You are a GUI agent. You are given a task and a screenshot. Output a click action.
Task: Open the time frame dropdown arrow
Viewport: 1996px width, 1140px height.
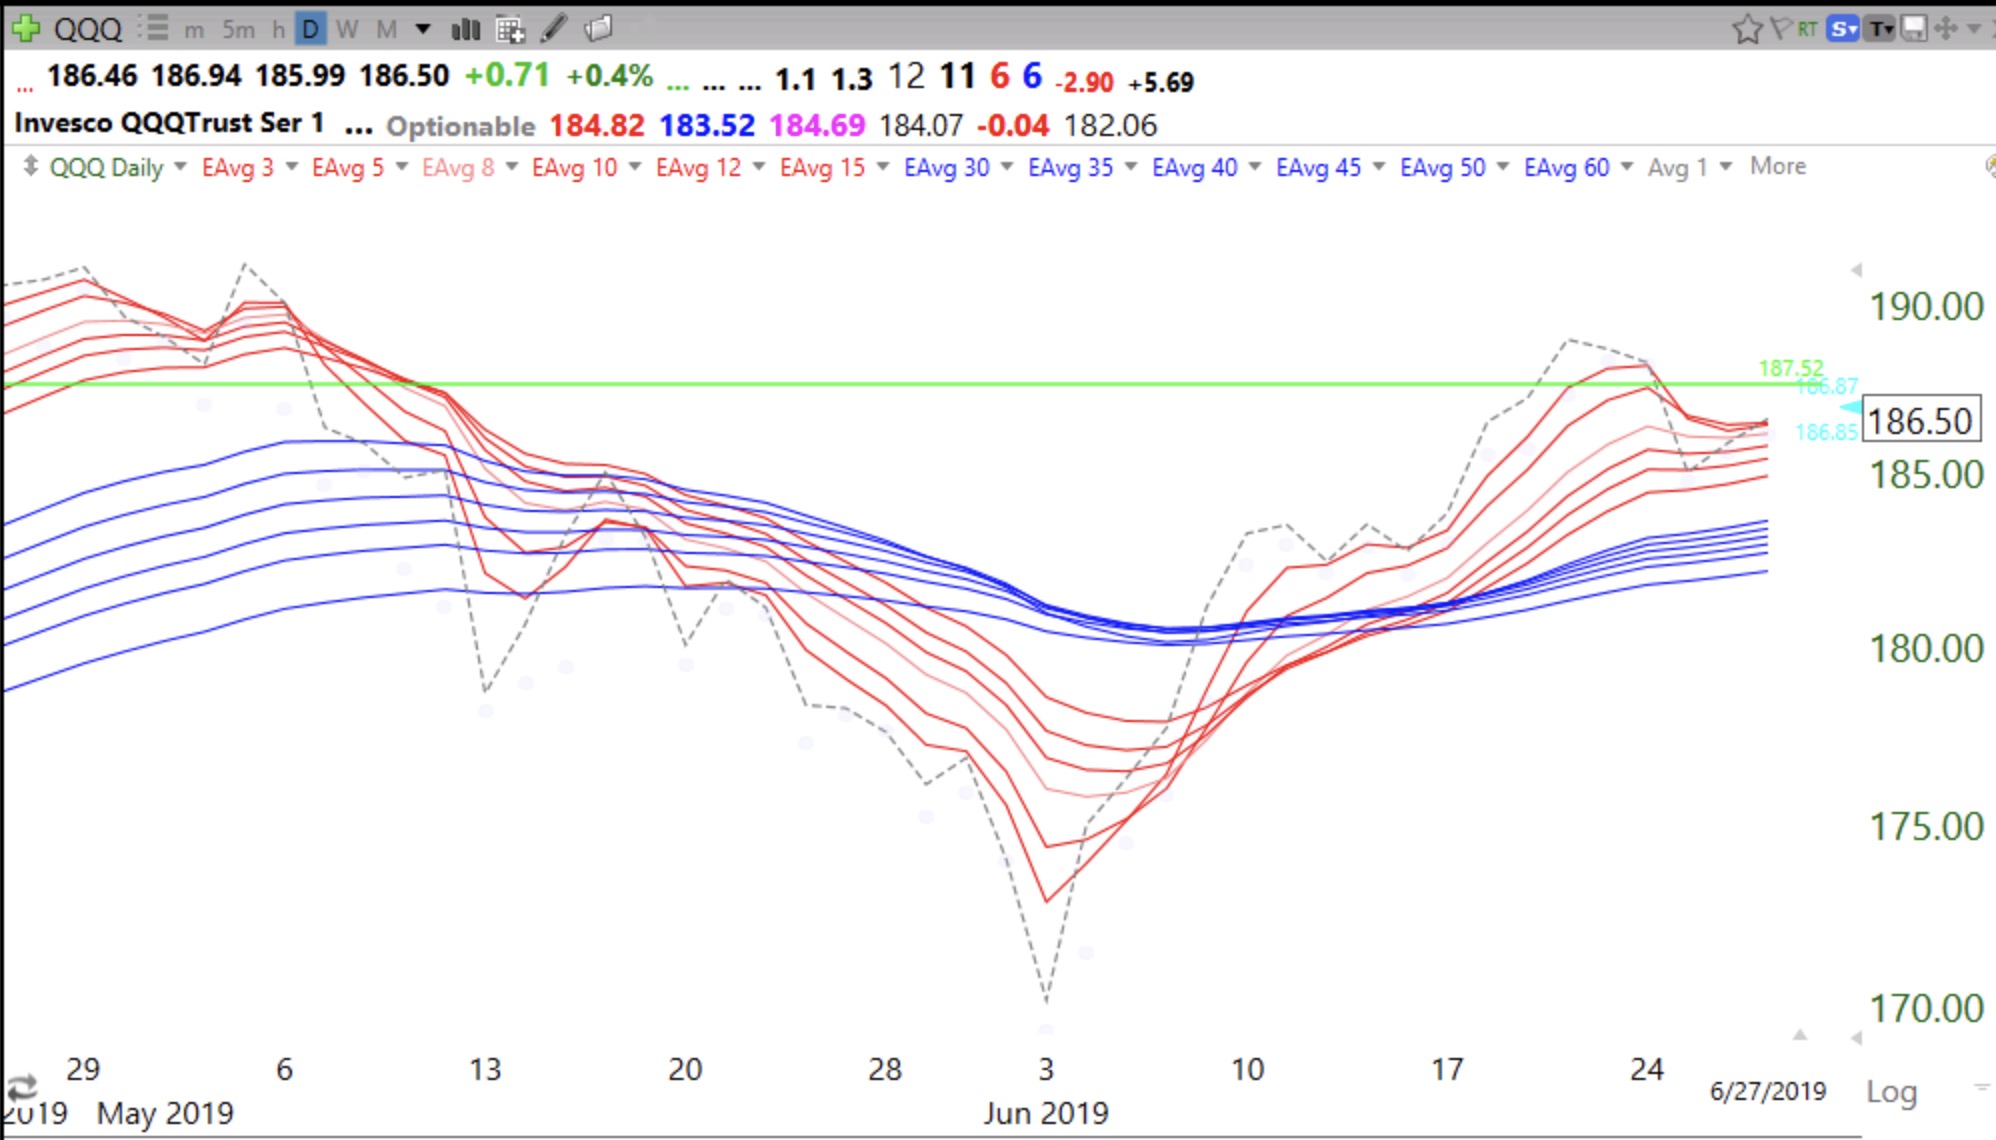point(423,29)
